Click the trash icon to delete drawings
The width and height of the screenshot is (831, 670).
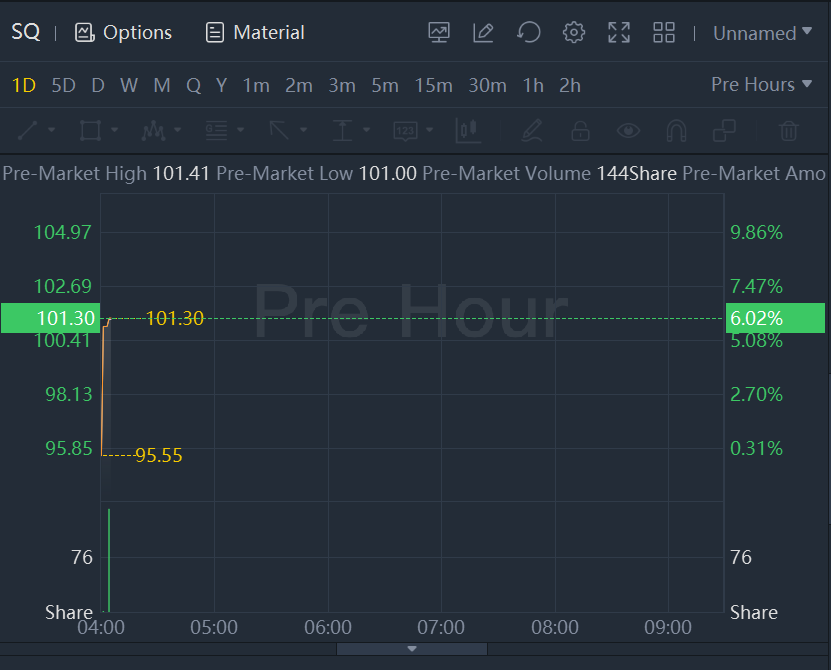789,130
